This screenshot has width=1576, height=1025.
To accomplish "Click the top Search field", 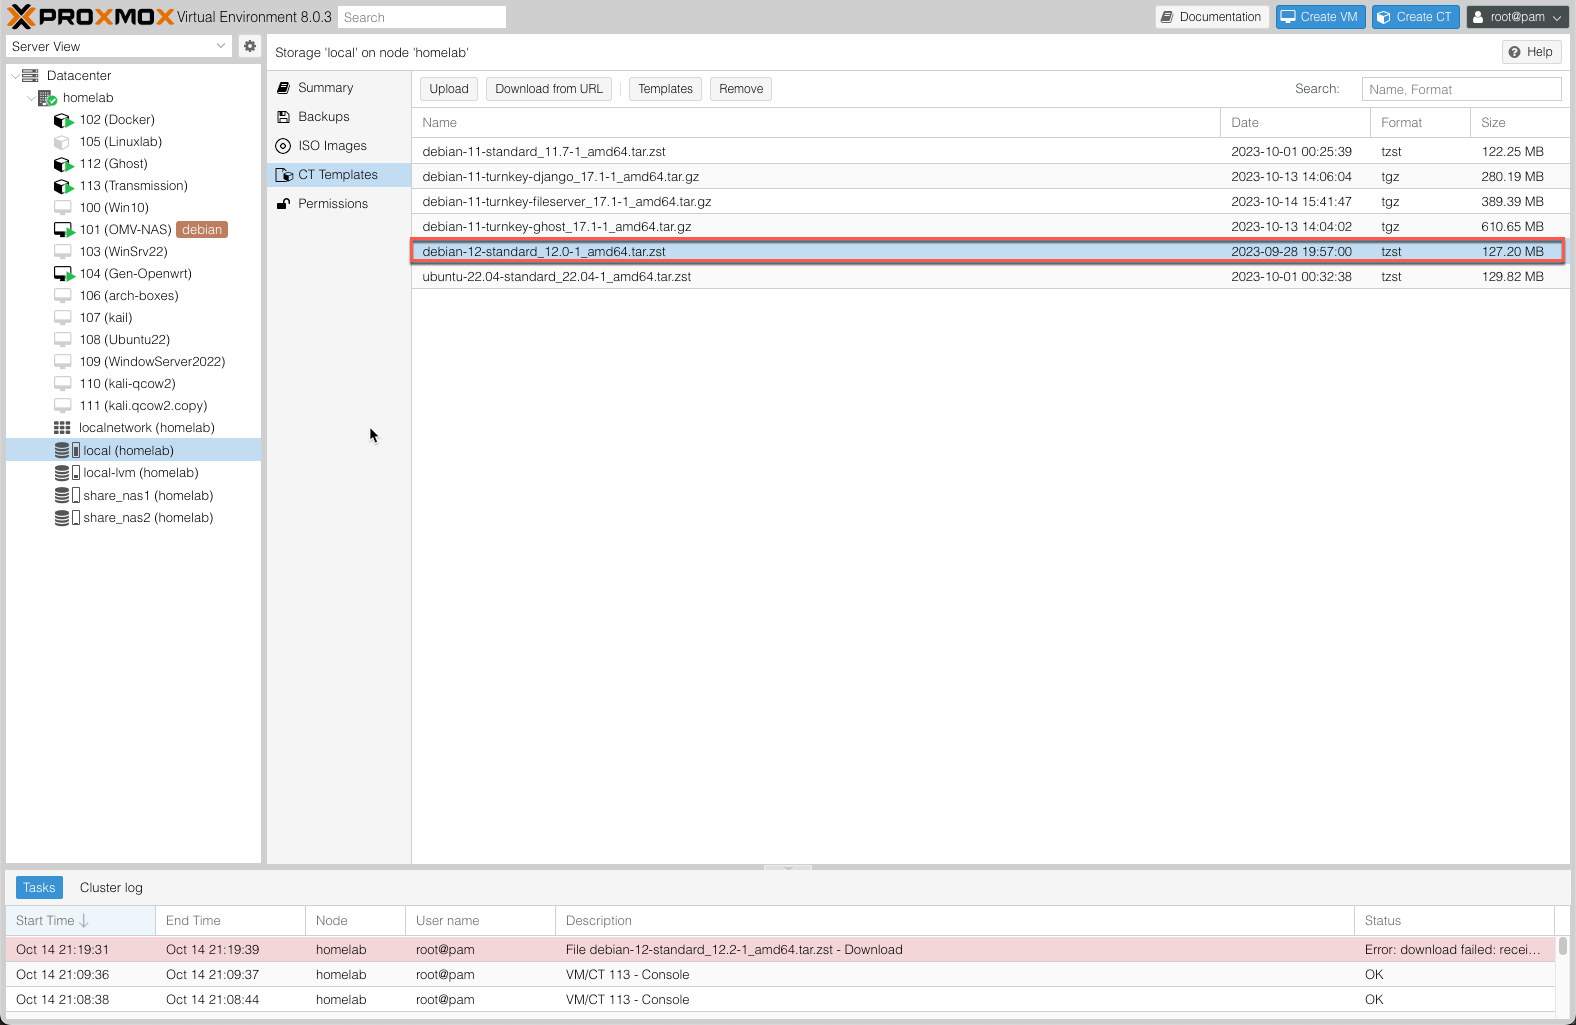I will click(x=422, y=17).
